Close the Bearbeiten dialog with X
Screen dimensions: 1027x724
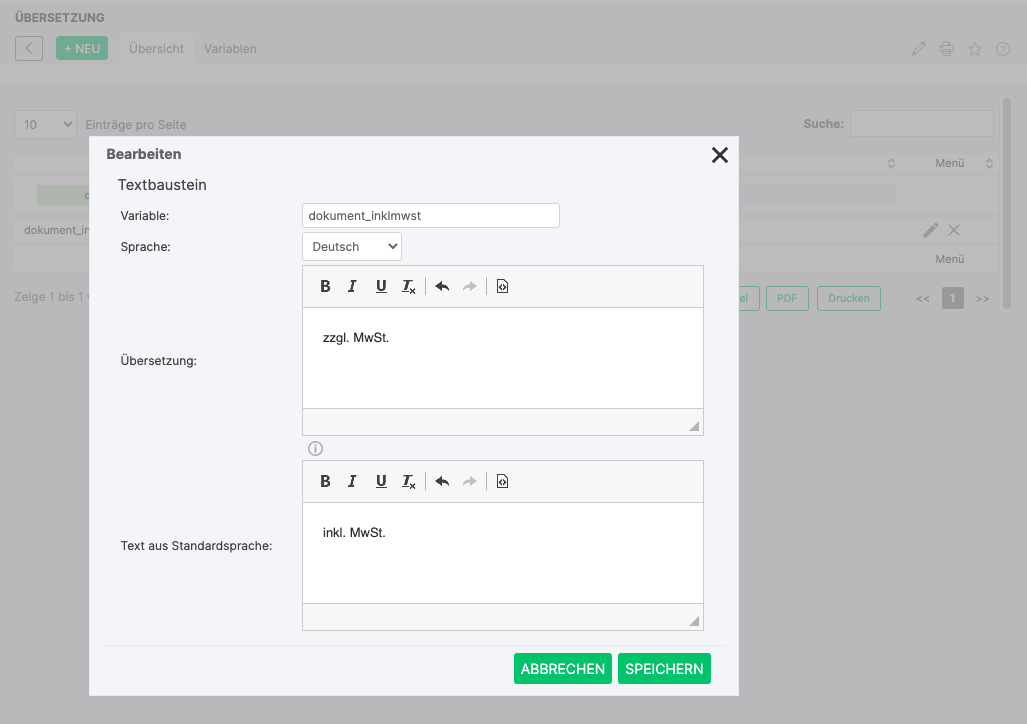coord(719,155)
